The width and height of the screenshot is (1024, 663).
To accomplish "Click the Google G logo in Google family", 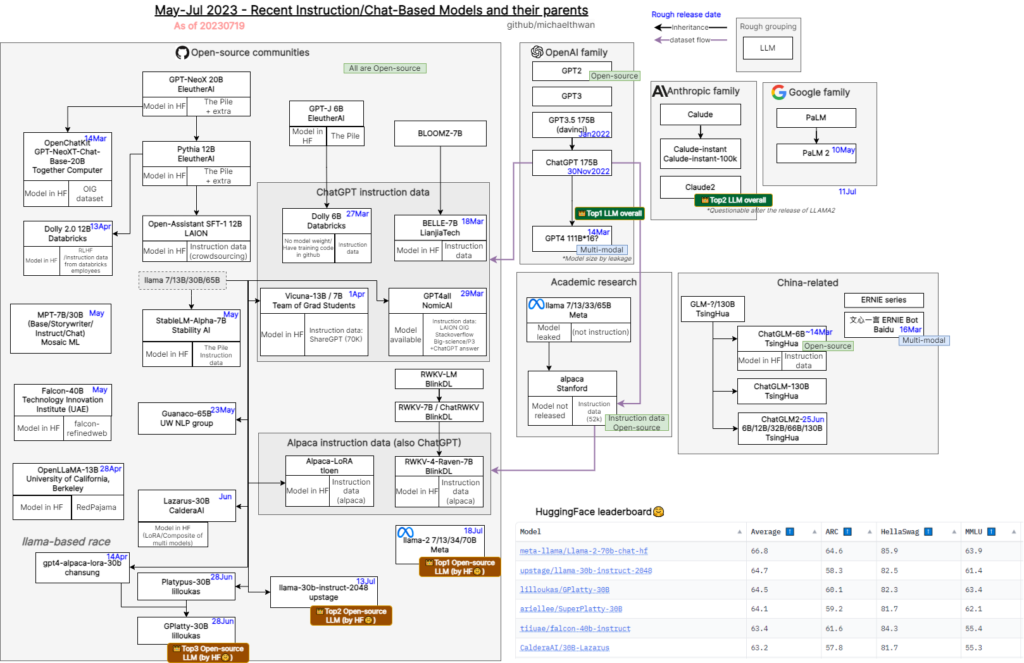I will coord(778,92).
